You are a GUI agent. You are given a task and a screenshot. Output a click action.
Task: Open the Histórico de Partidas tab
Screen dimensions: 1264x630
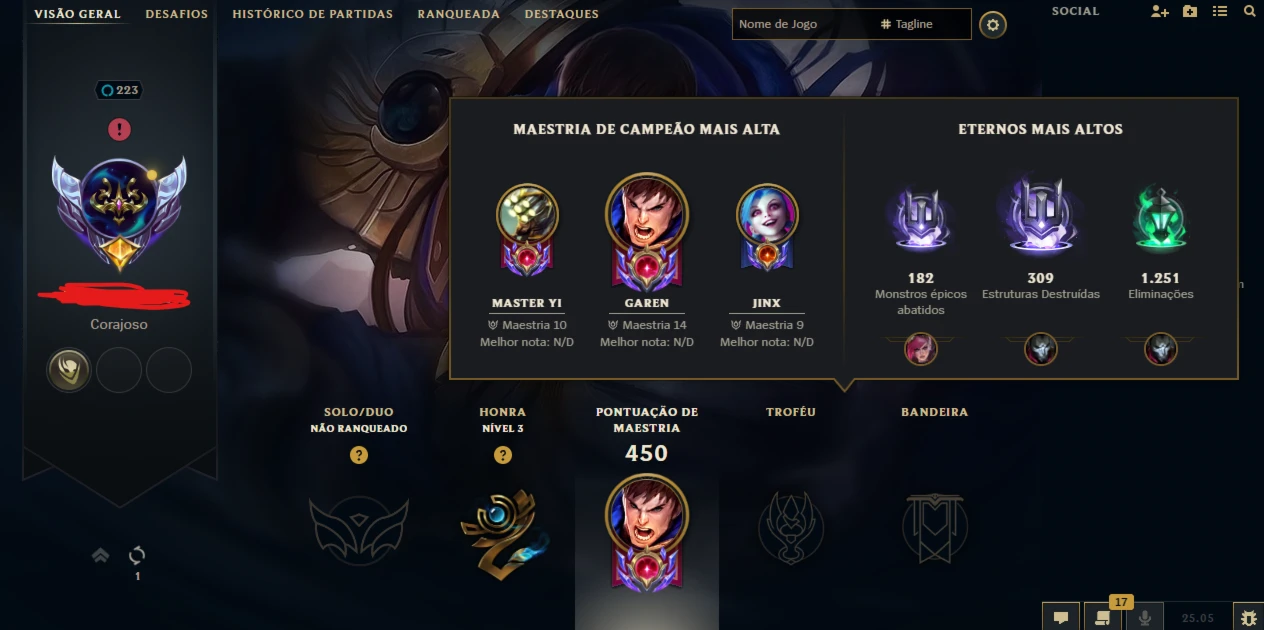coord(312,14)
